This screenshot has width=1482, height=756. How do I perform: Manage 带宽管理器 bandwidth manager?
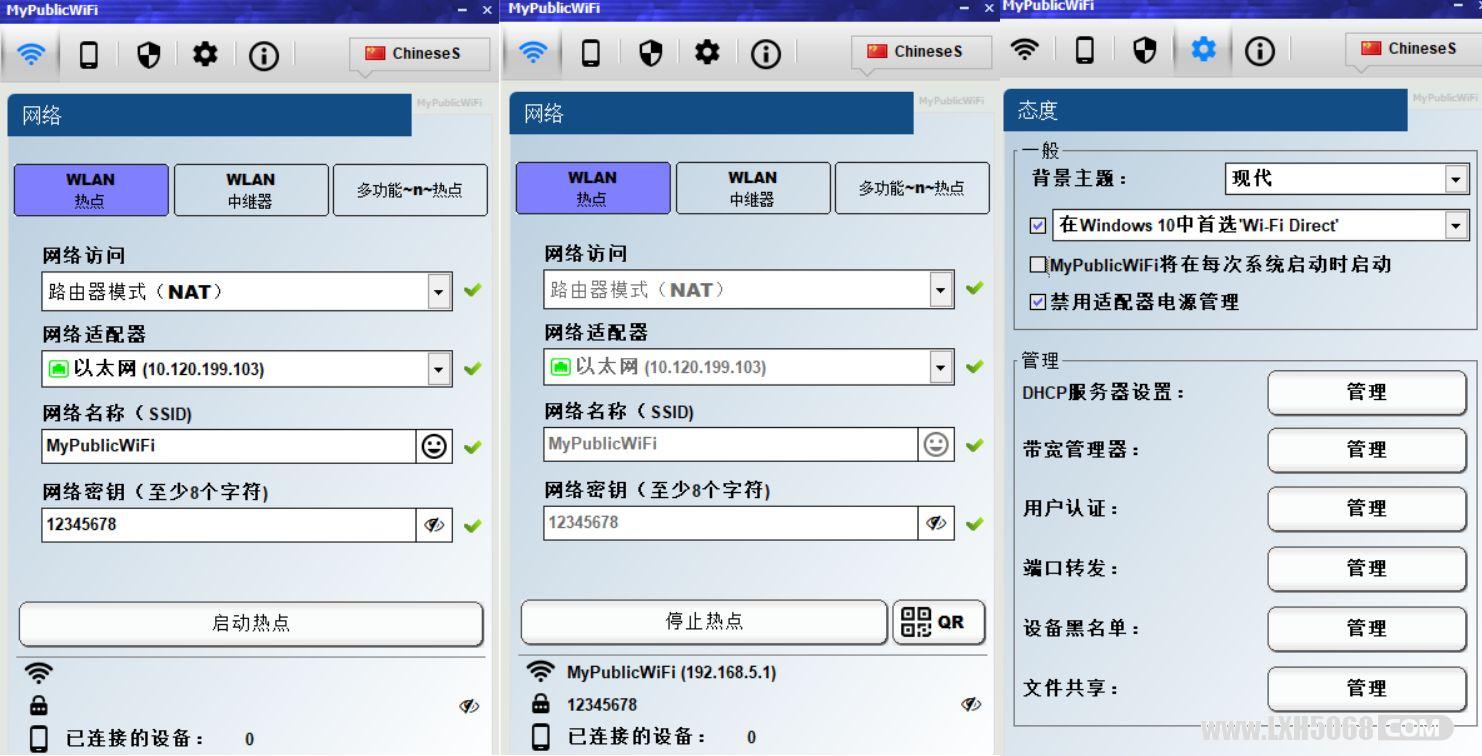pyautogui.click(x=1366, y=451)
